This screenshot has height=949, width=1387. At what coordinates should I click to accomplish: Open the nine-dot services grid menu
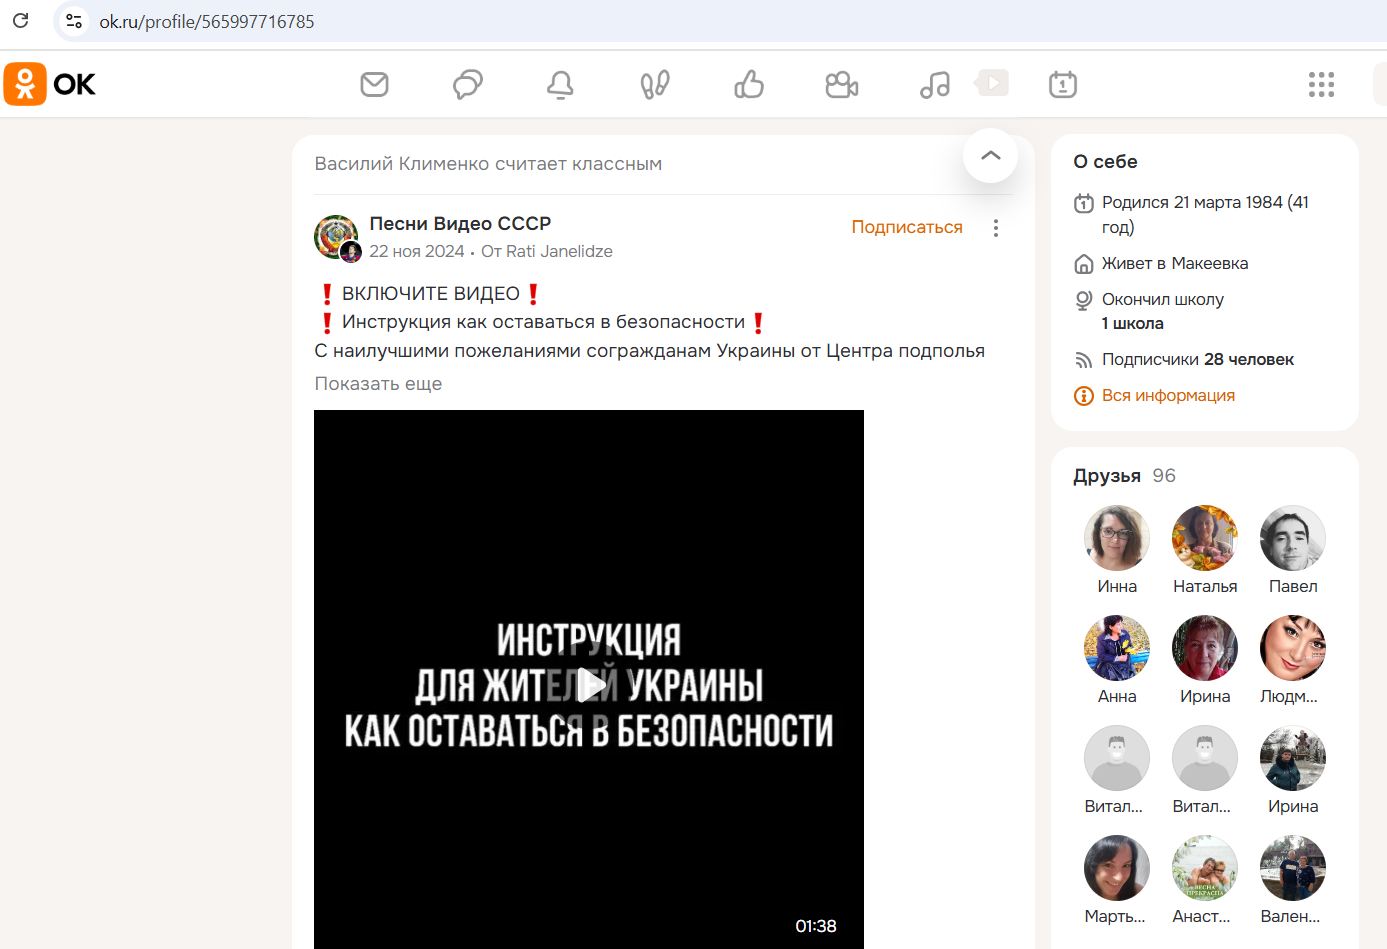[1321, 85]
